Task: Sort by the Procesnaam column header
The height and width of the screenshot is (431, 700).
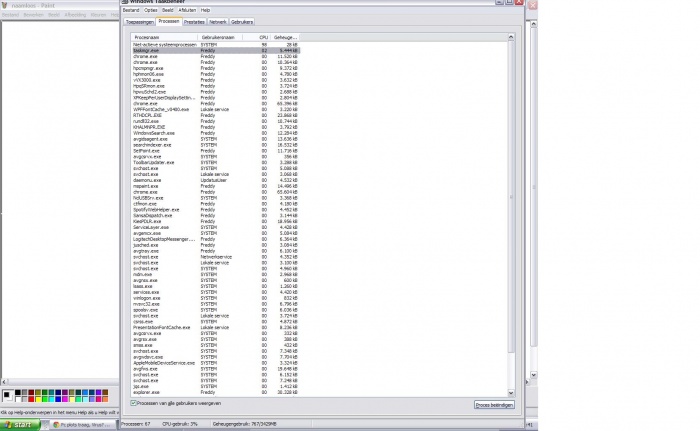Action: tap(165, 38)
